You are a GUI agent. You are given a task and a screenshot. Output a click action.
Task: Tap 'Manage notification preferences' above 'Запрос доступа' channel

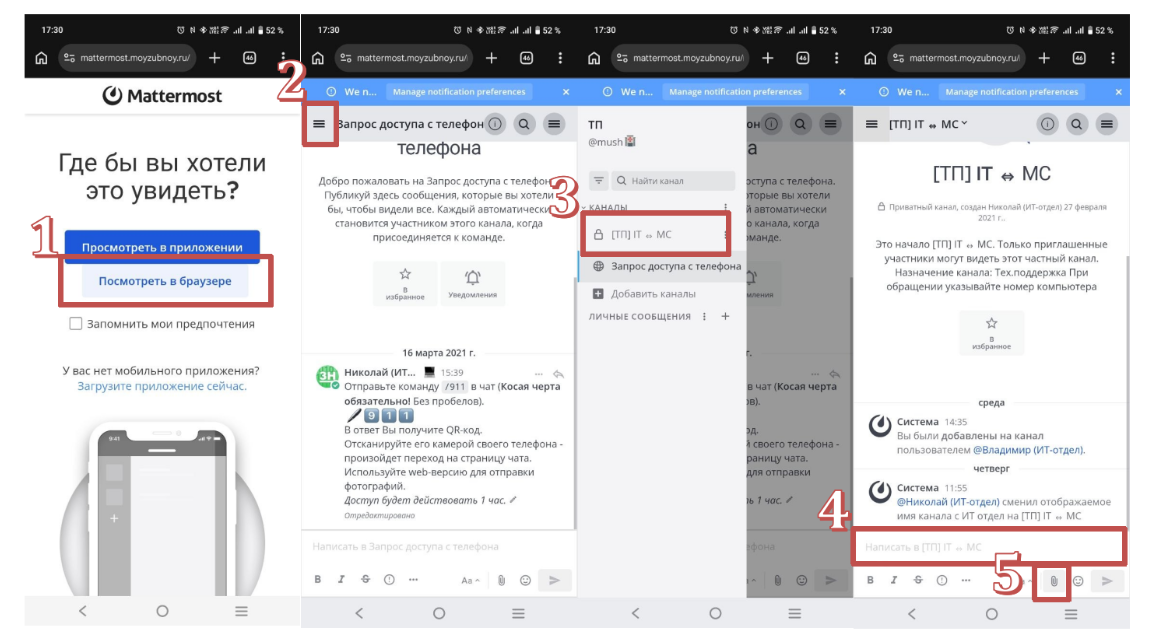pyautogui.click(x=459, y=92)
